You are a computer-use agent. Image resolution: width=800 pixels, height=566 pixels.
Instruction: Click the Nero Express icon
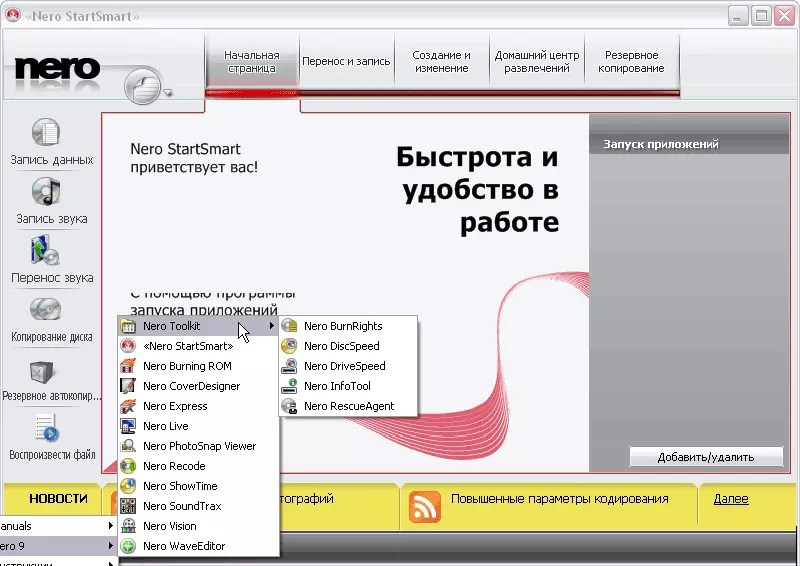(x=128, y=406)
